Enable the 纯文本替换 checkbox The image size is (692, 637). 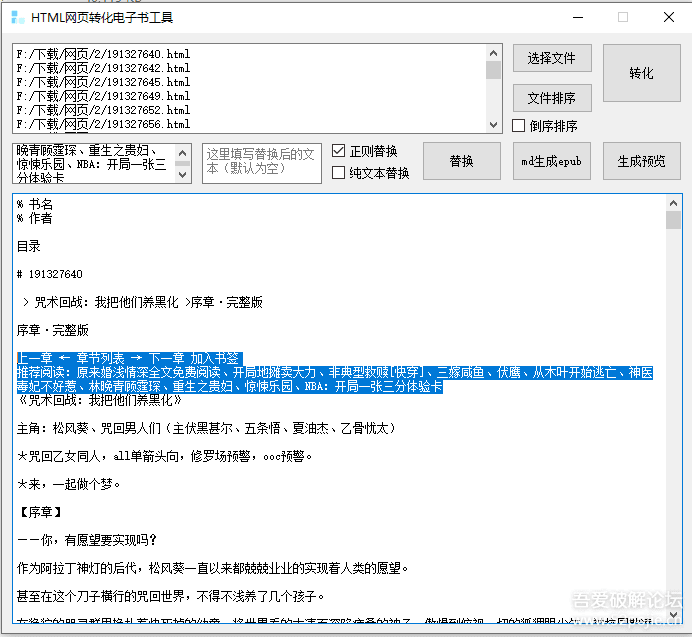[338, 172]
